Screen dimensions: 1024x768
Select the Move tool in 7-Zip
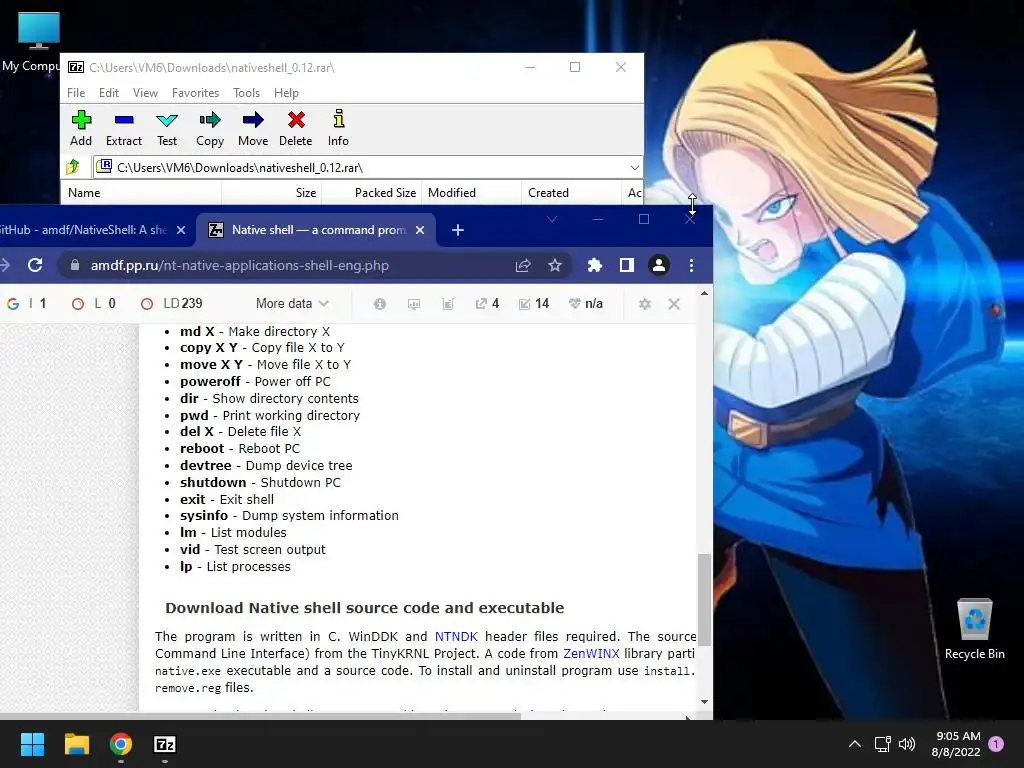tap(253, 128)
